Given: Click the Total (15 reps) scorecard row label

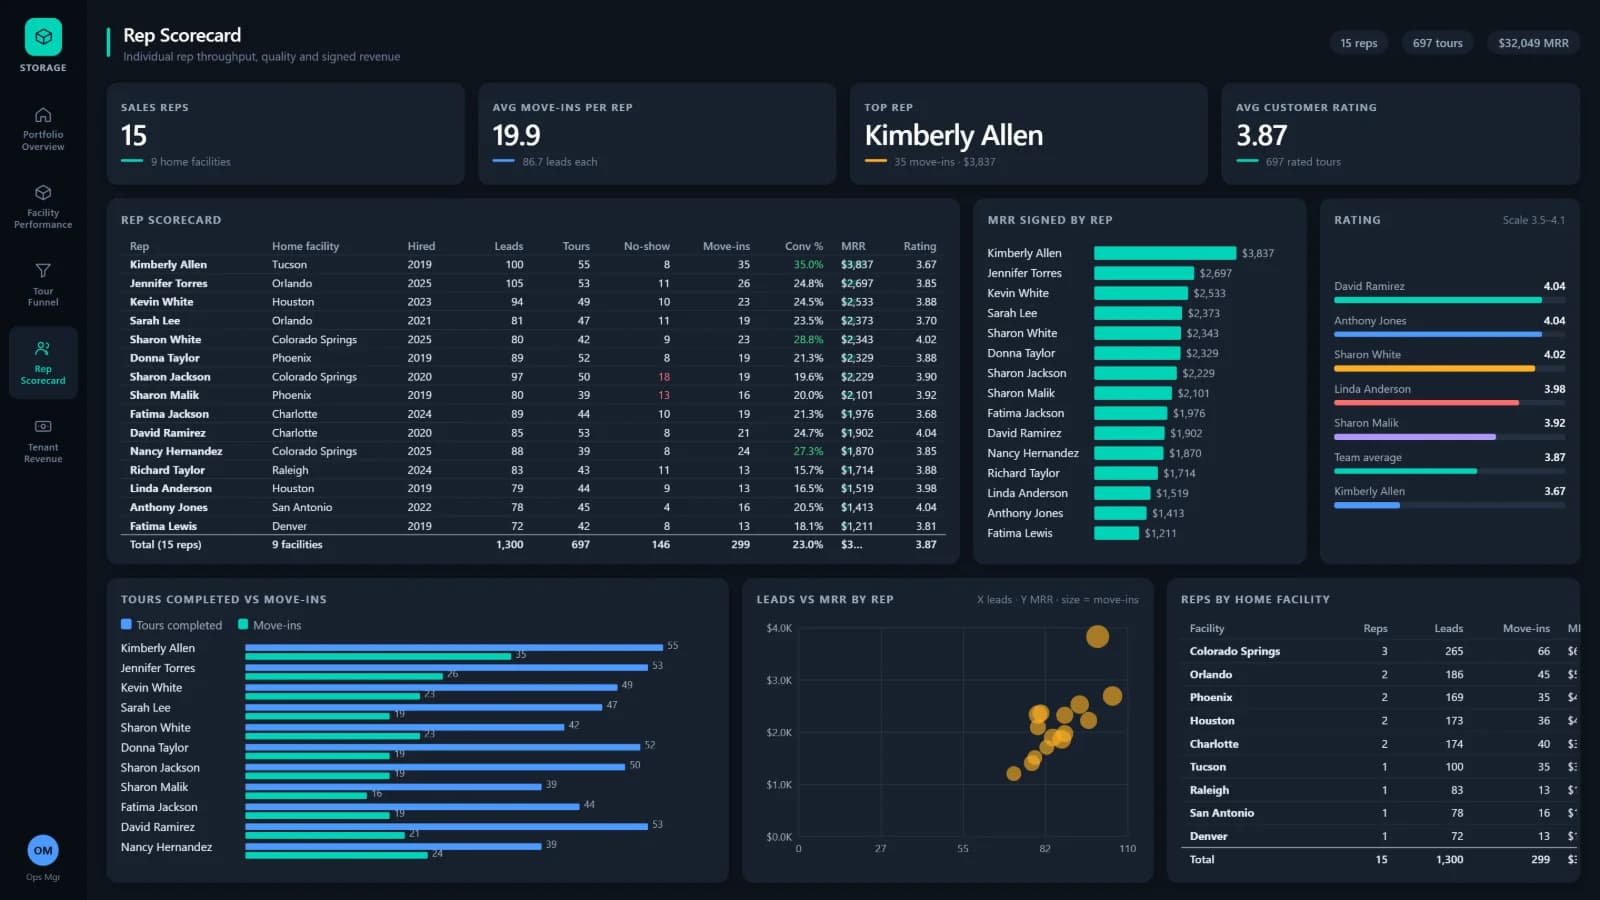Looking at the screenshot, I should [165, 545].
